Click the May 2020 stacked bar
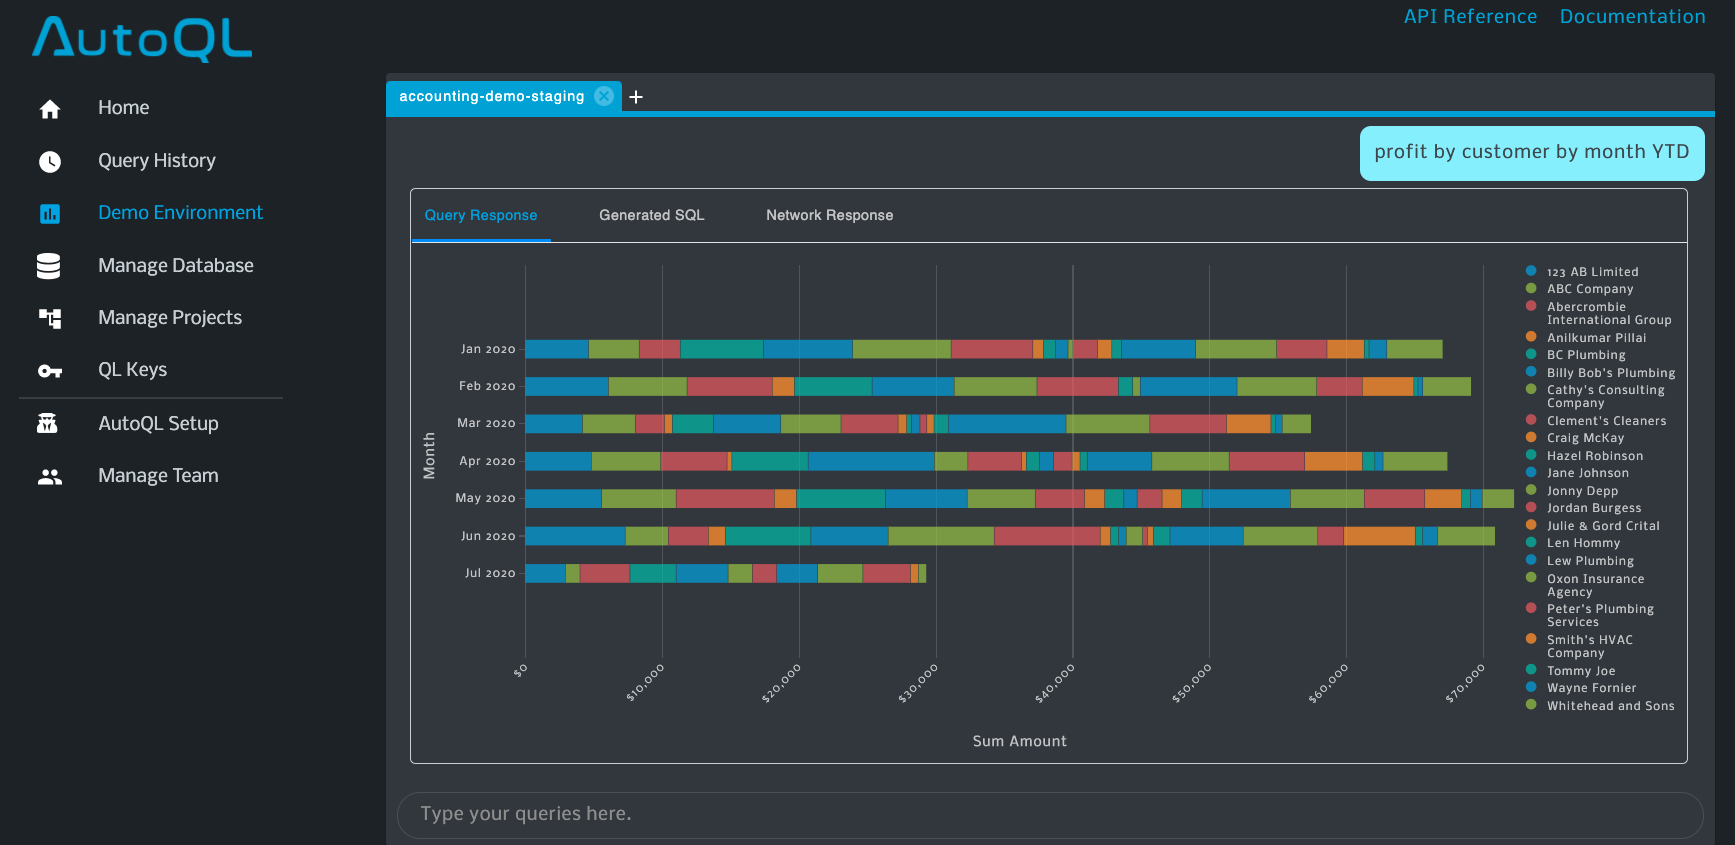The width and height of the screenshot is (1735, 845). click(x=1020, y=498)
